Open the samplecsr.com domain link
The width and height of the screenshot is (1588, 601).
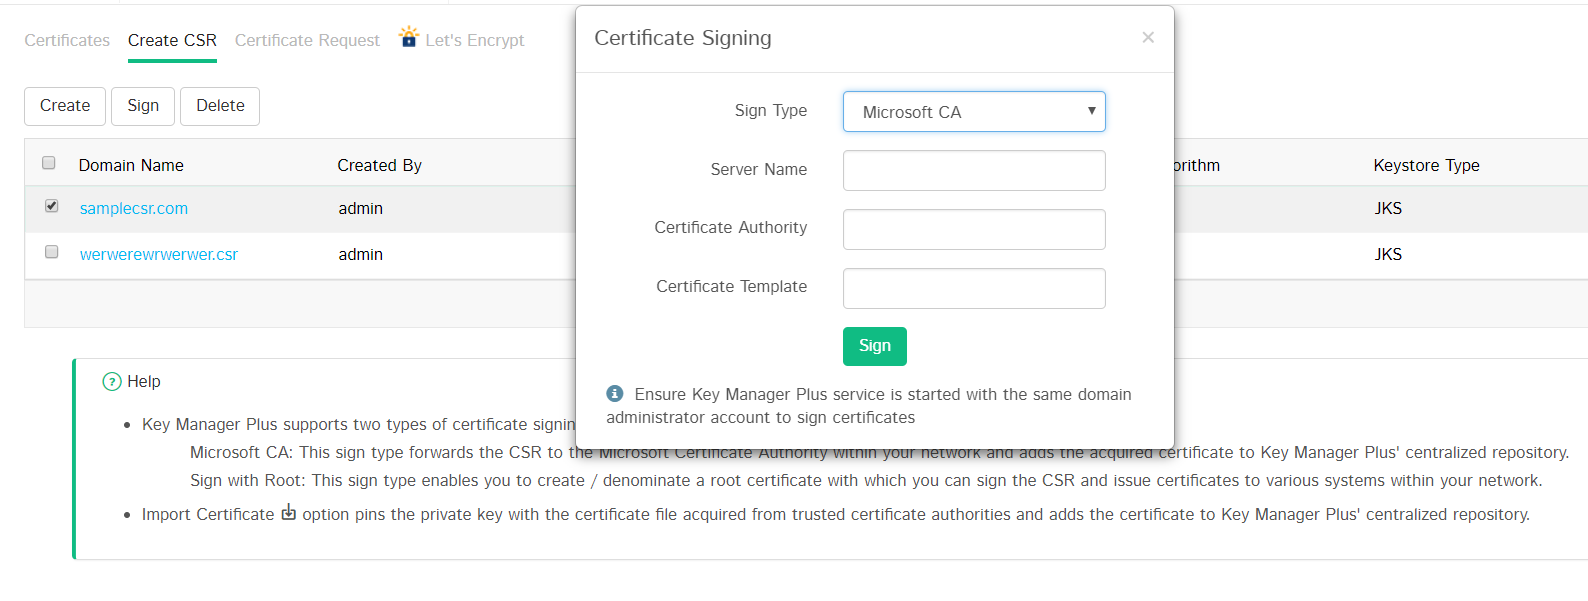(x=134, y=209)
